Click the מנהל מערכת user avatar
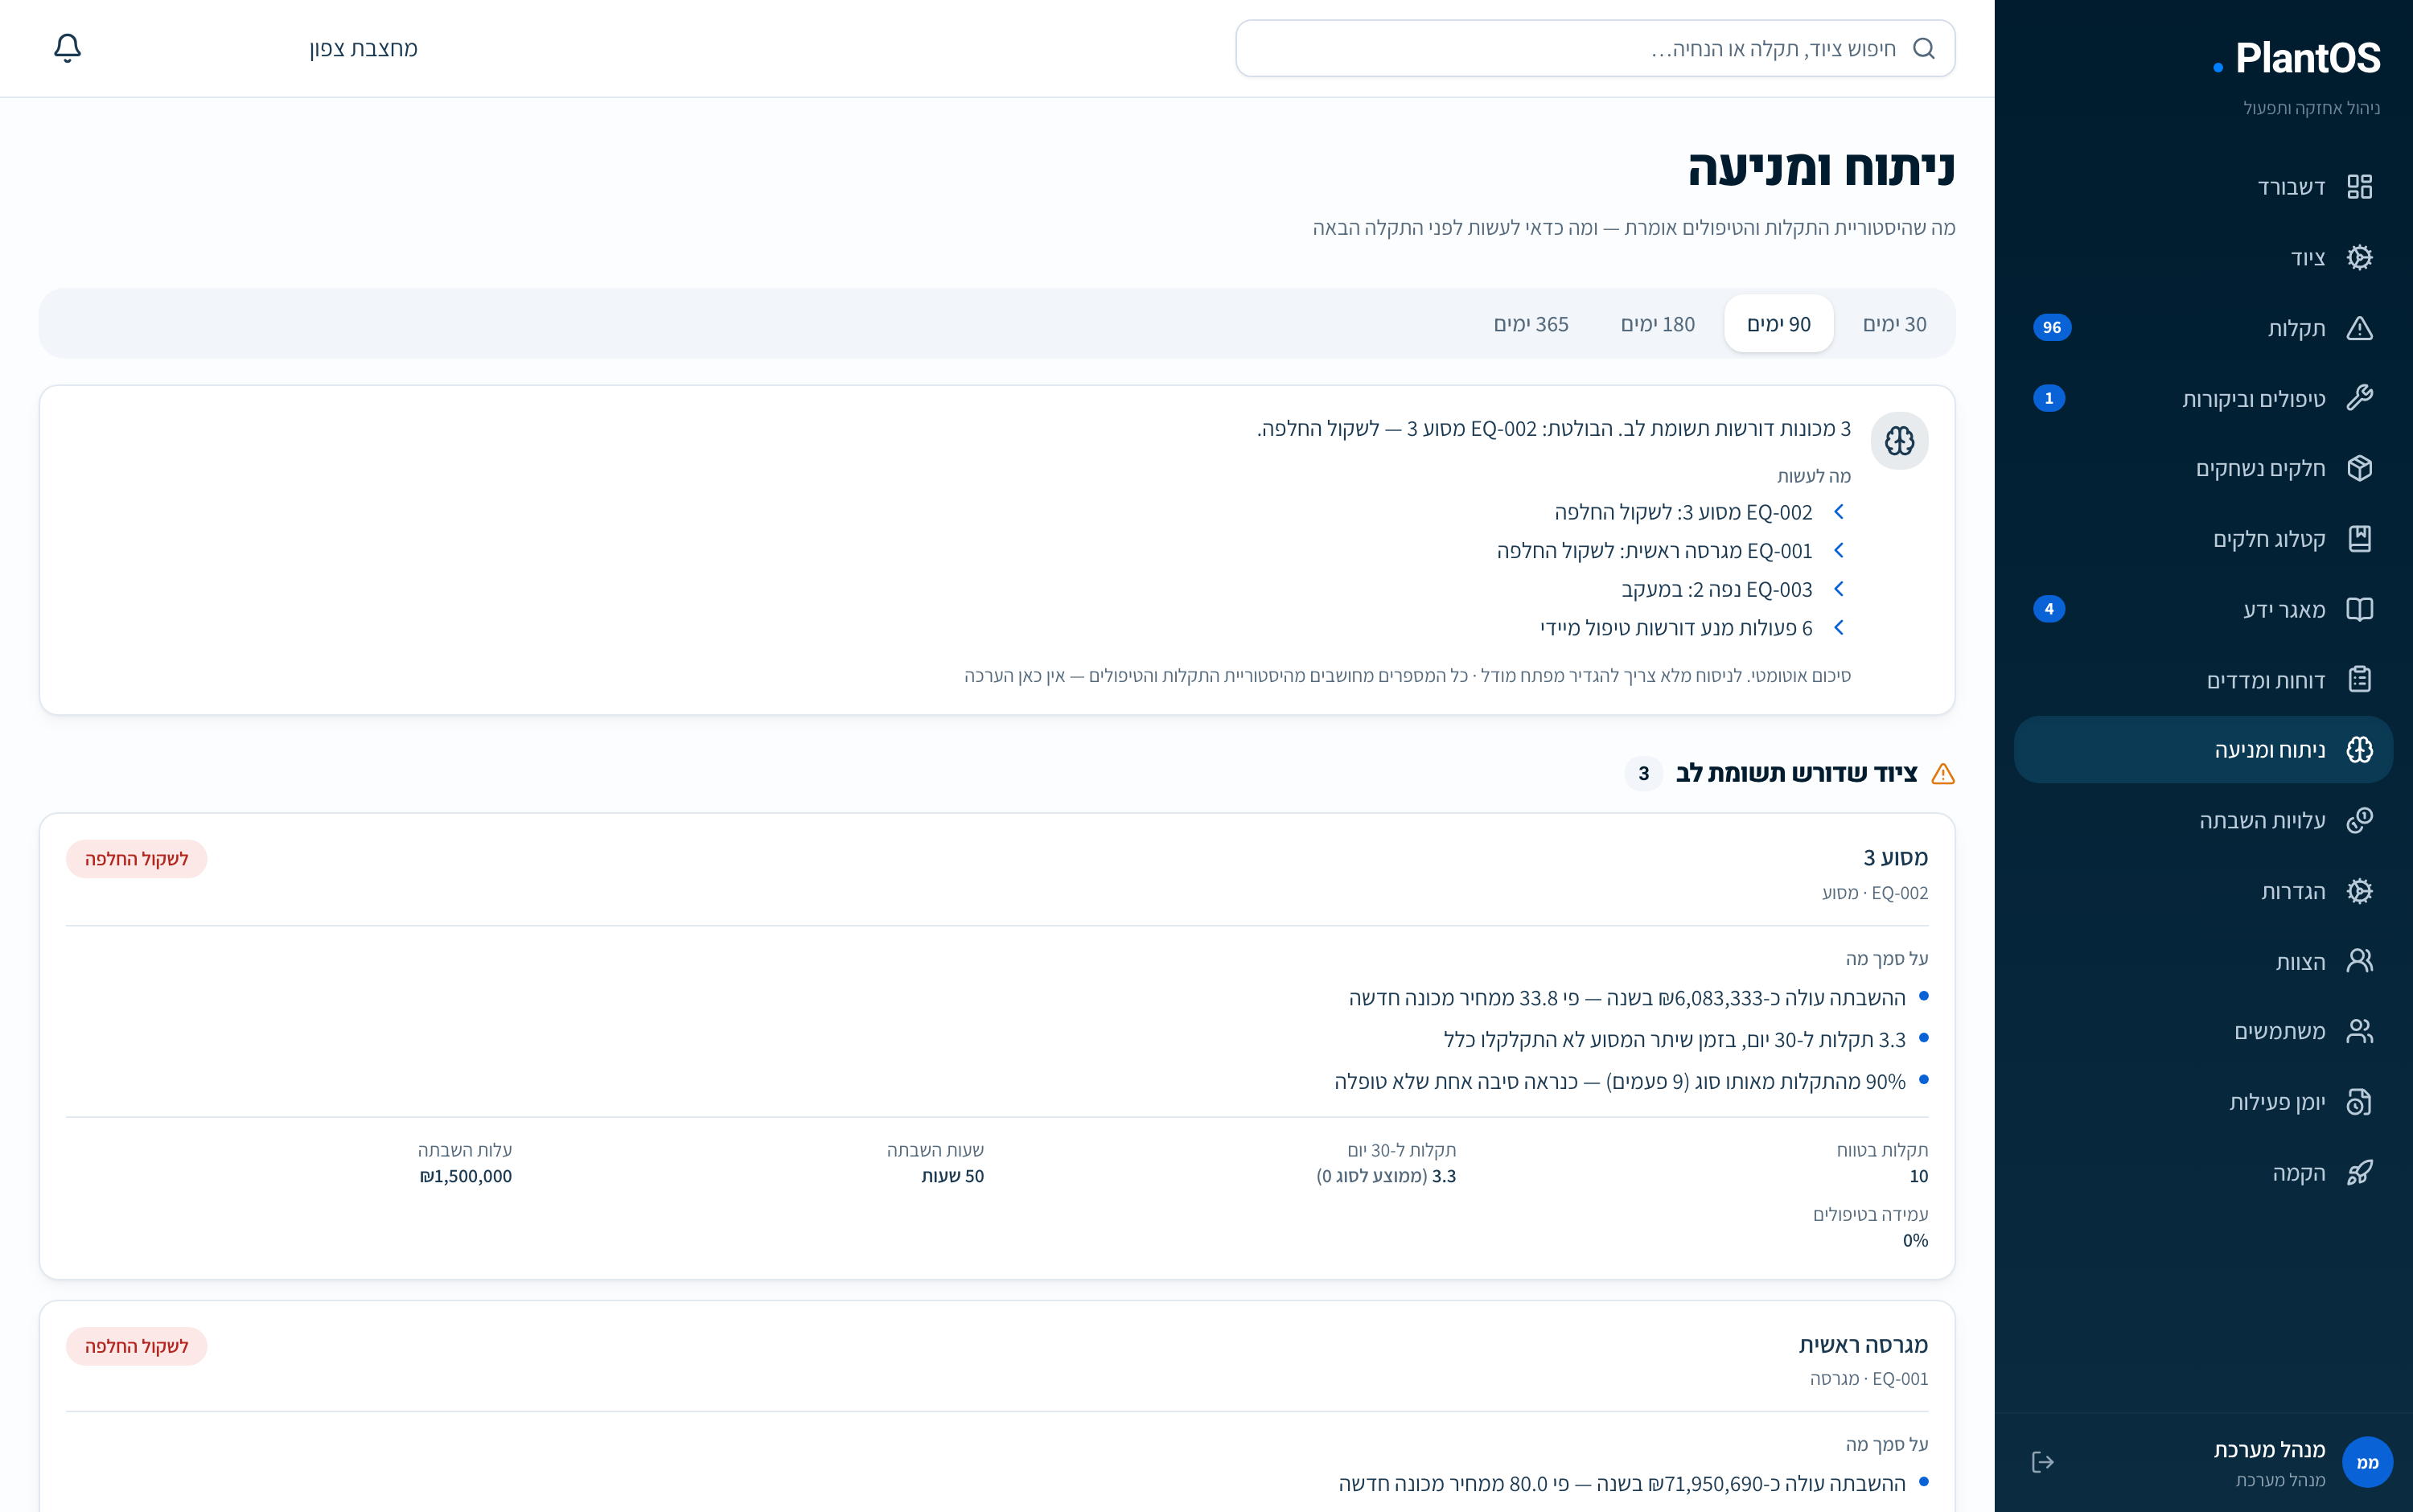Viewport: 2413px width, 1512px height. [2367, 1462]
